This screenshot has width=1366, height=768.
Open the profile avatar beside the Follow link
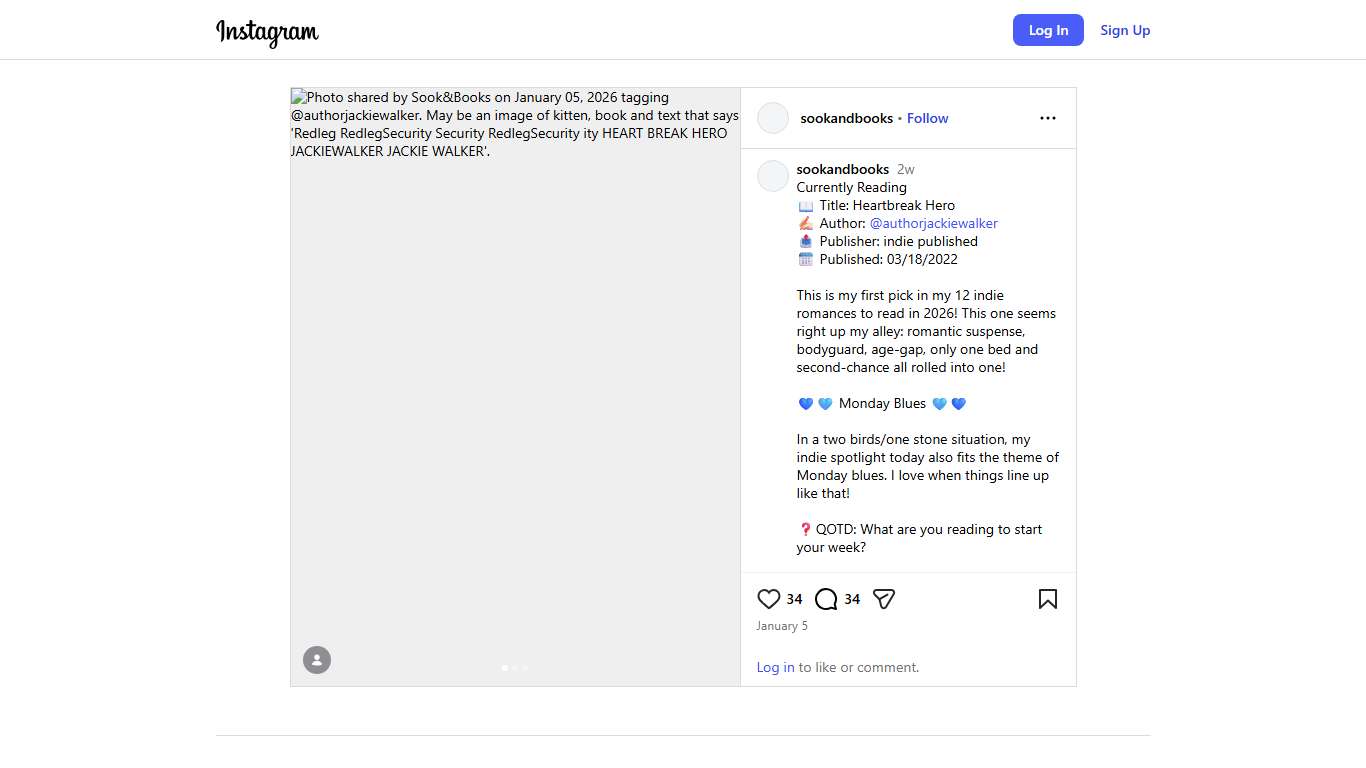(x=773, y=118)
